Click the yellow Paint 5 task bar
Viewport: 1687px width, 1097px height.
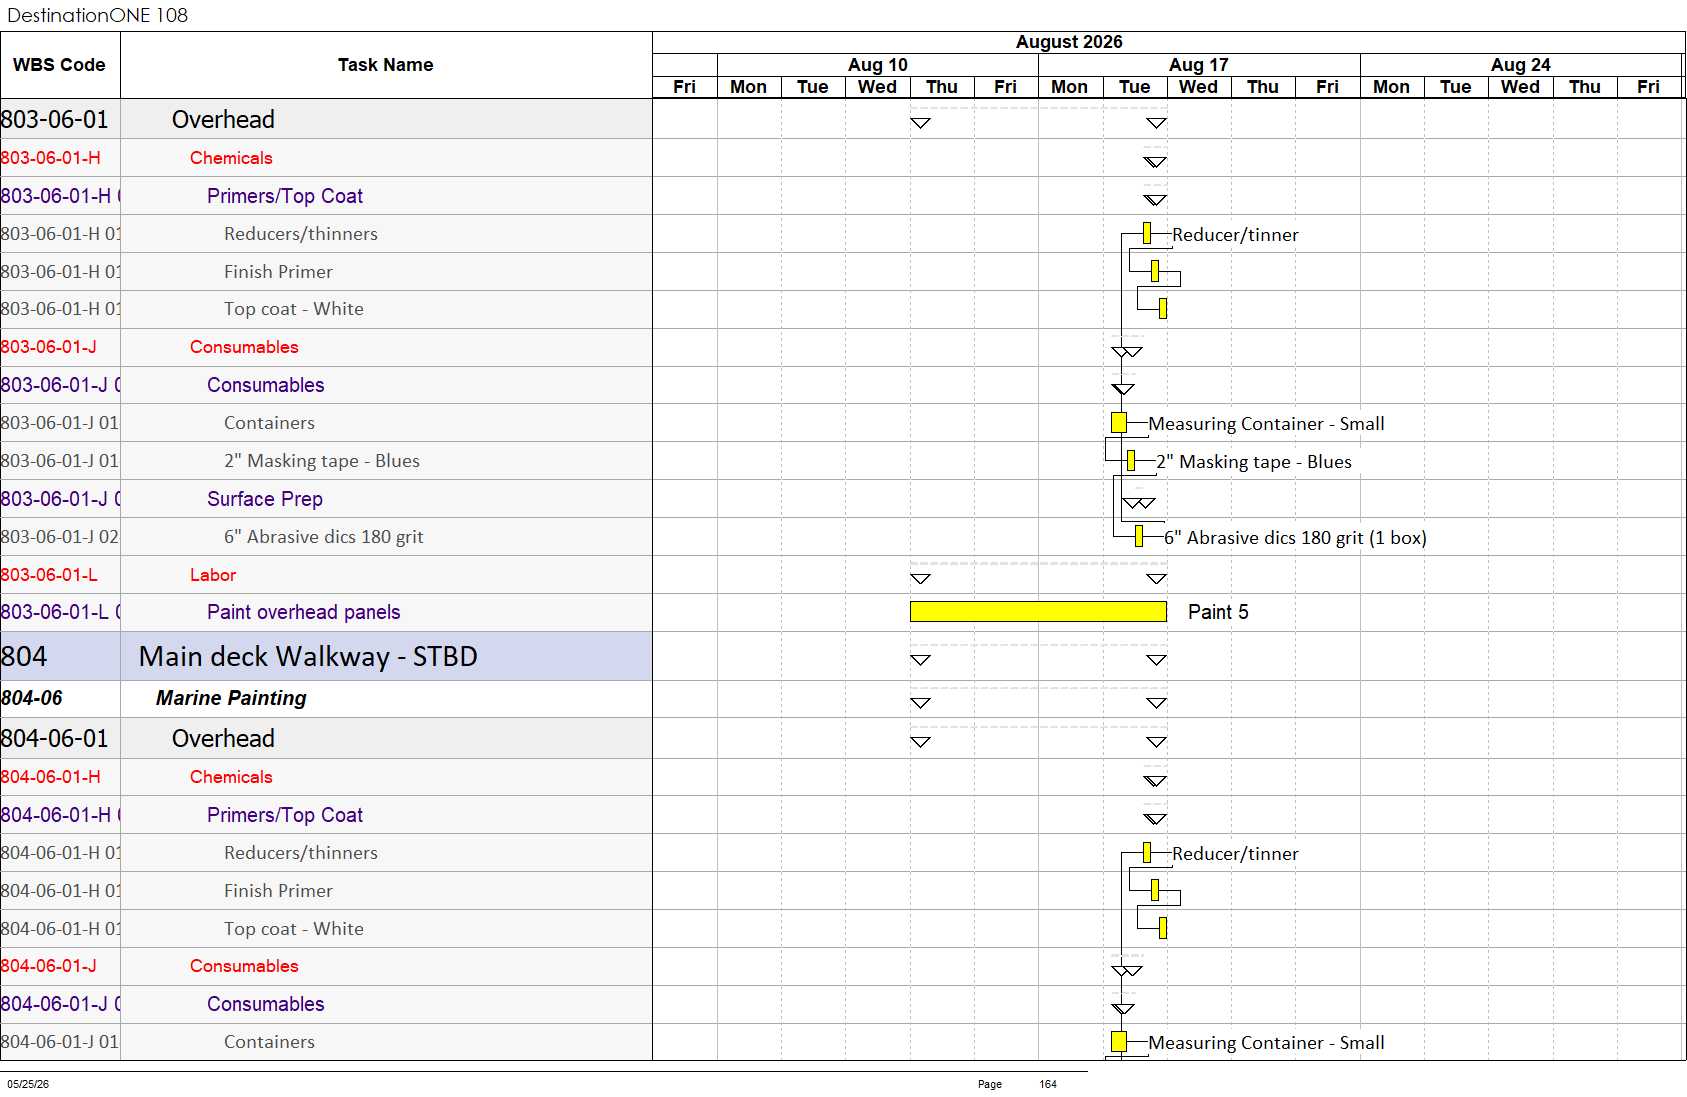click(x=1038, y=611)
